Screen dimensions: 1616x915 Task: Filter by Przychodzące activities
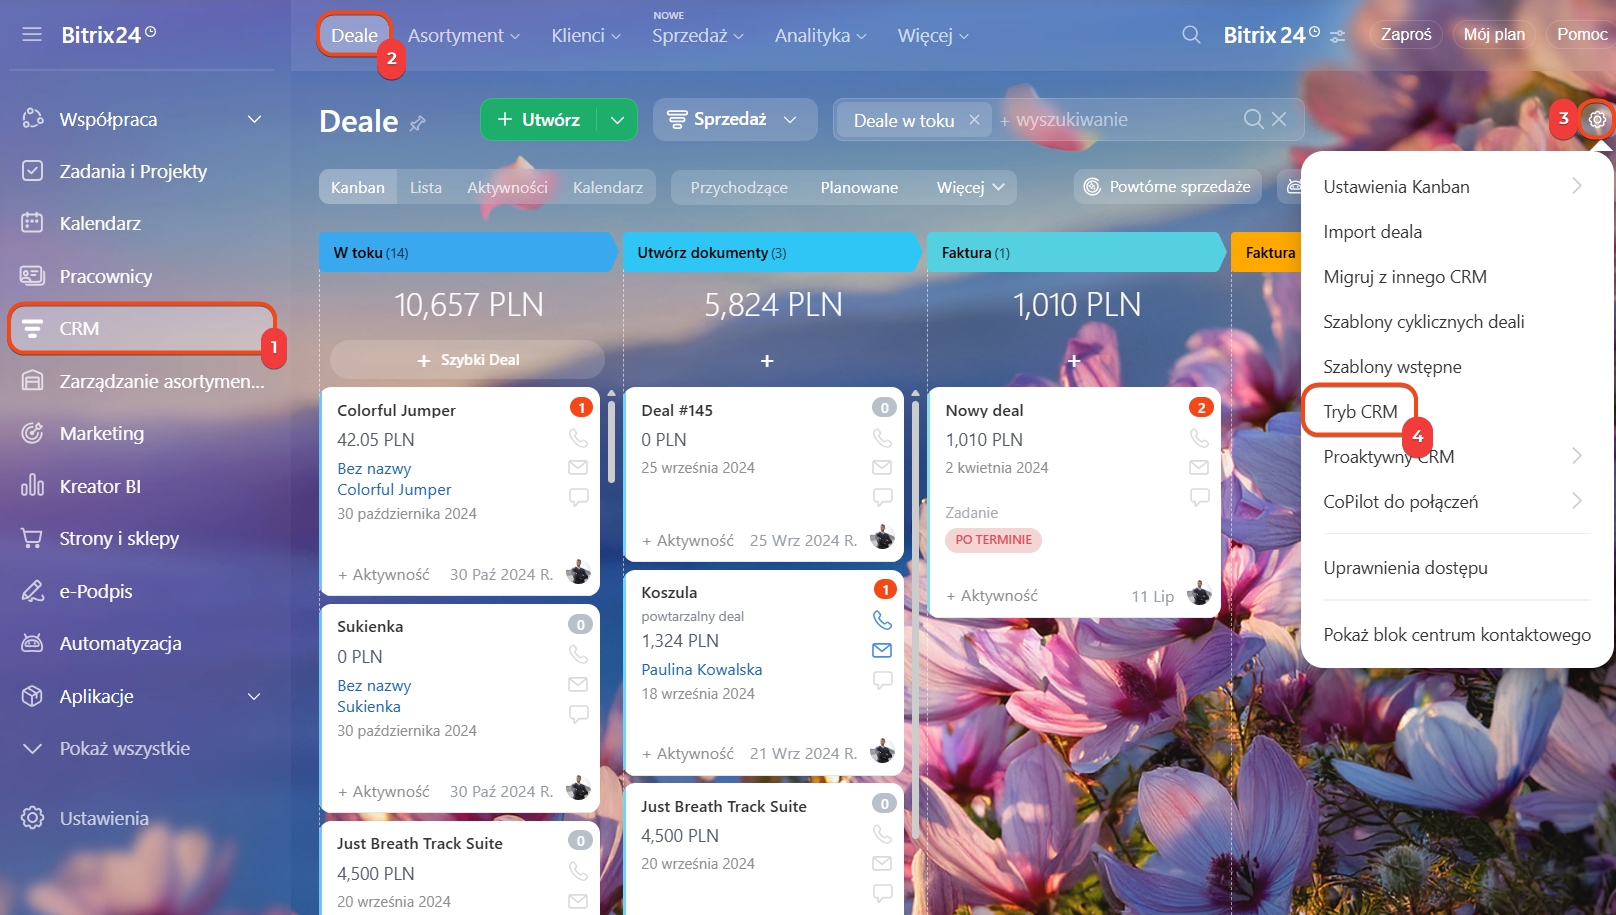pos(739,187)
